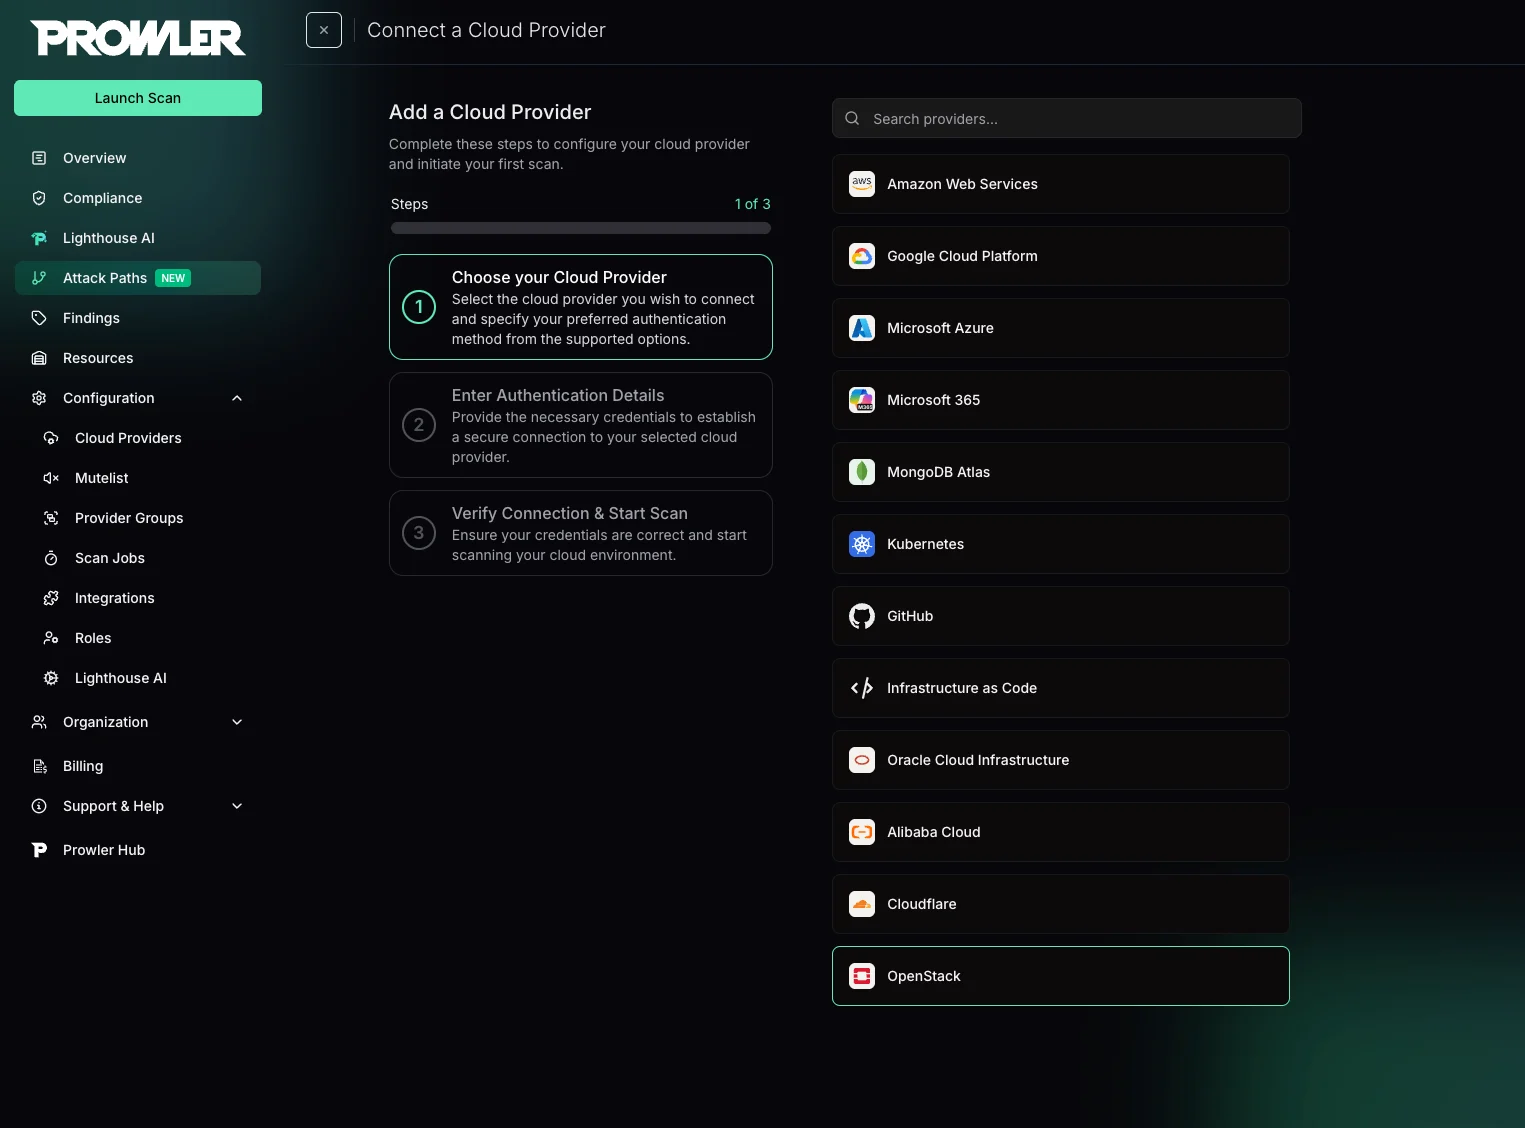
Task: Click the Google Cloud Platform logo
Action: click(x=862, y=256)
